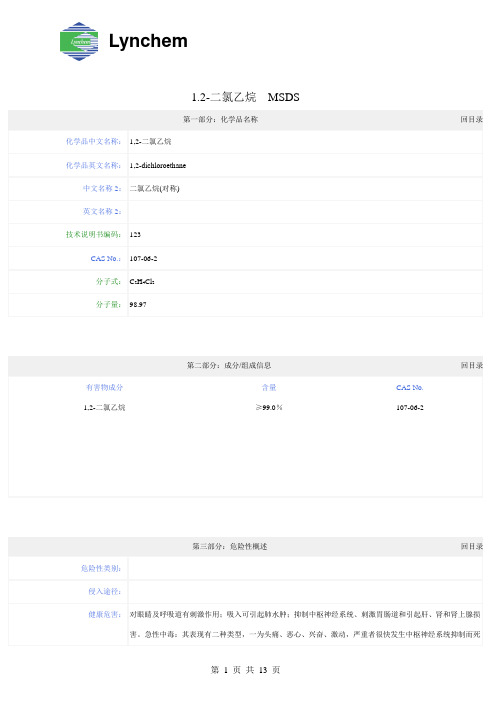Screen dimensions: 496x702
Task: Click the 技术说明书编码 green label
Action: [93, 234]
